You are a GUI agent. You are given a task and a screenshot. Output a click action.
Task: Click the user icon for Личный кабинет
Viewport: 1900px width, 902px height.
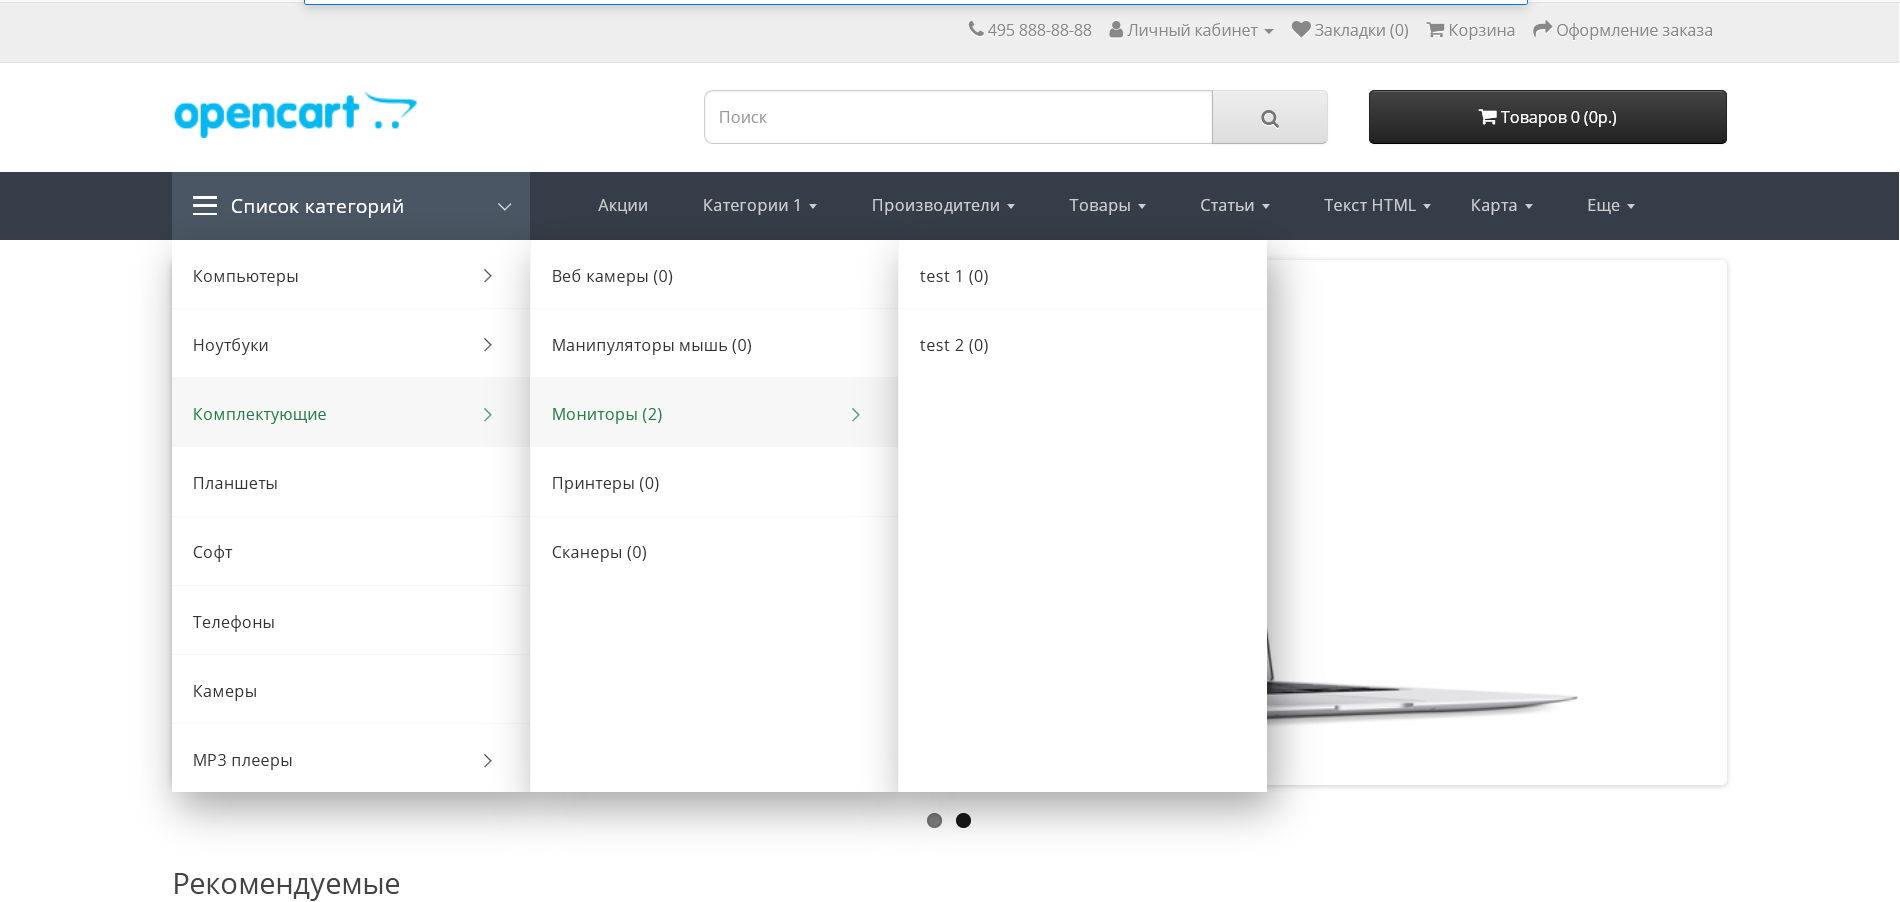point(1116,29)
